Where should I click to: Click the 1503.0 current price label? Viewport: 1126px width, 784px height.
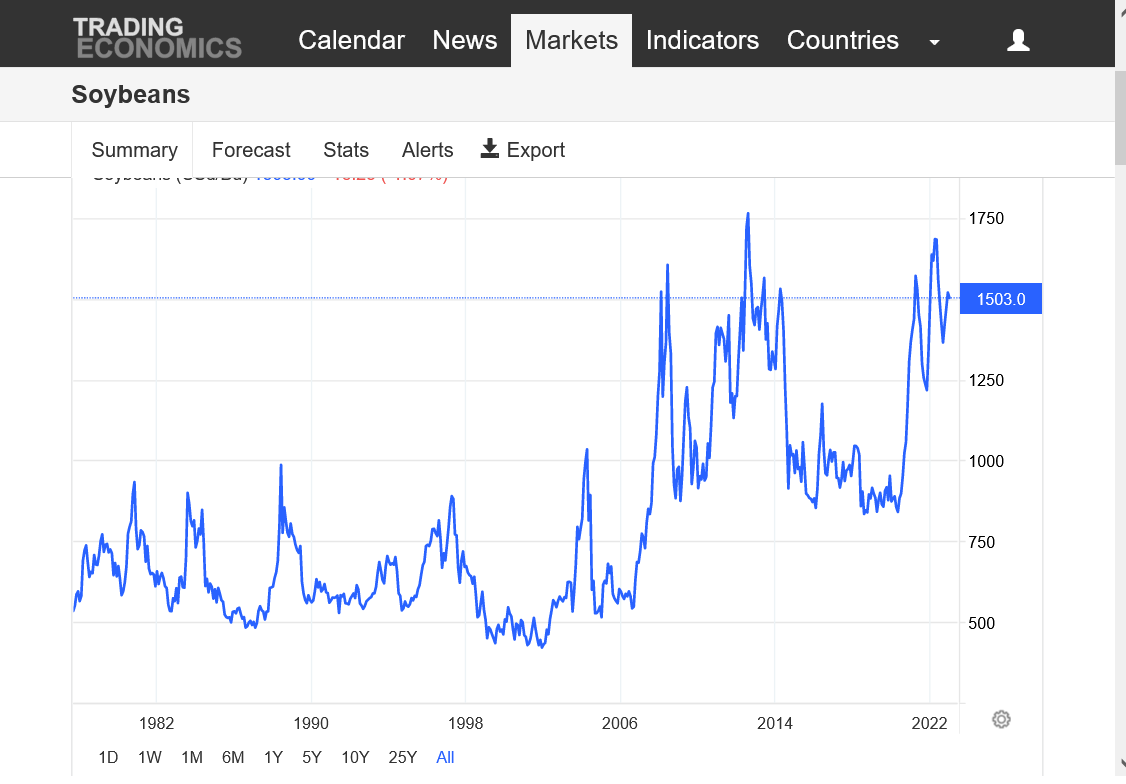point(1000,299)
